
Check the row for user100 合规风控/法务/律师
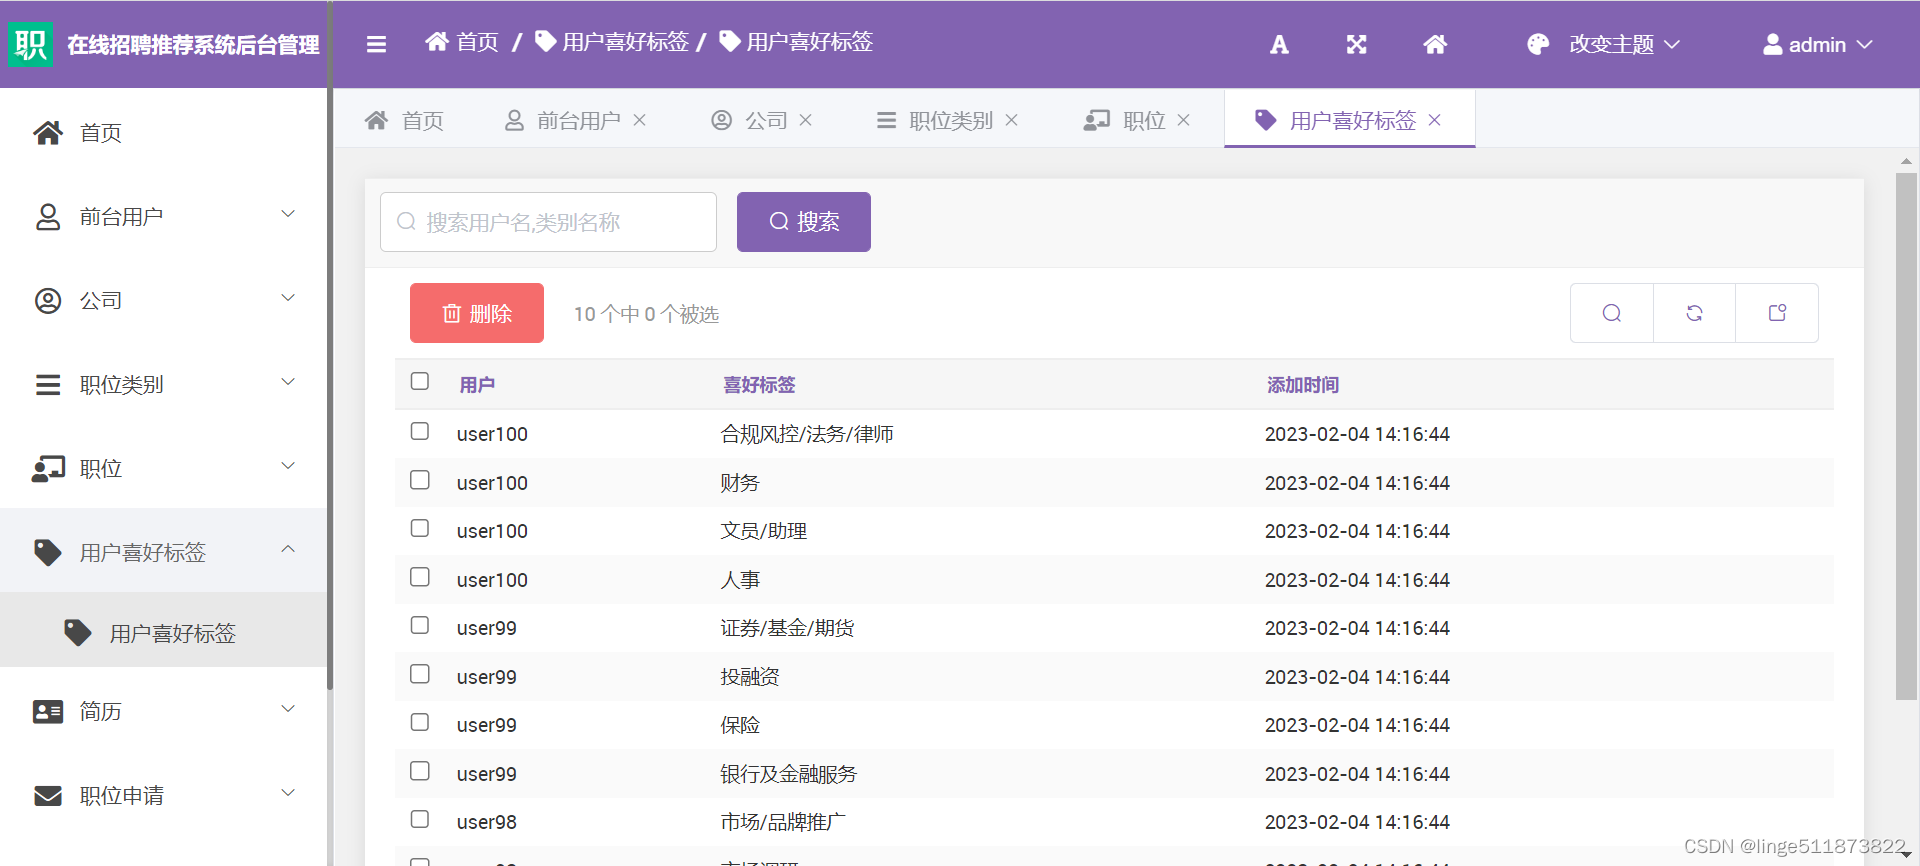tap(420, 431)
